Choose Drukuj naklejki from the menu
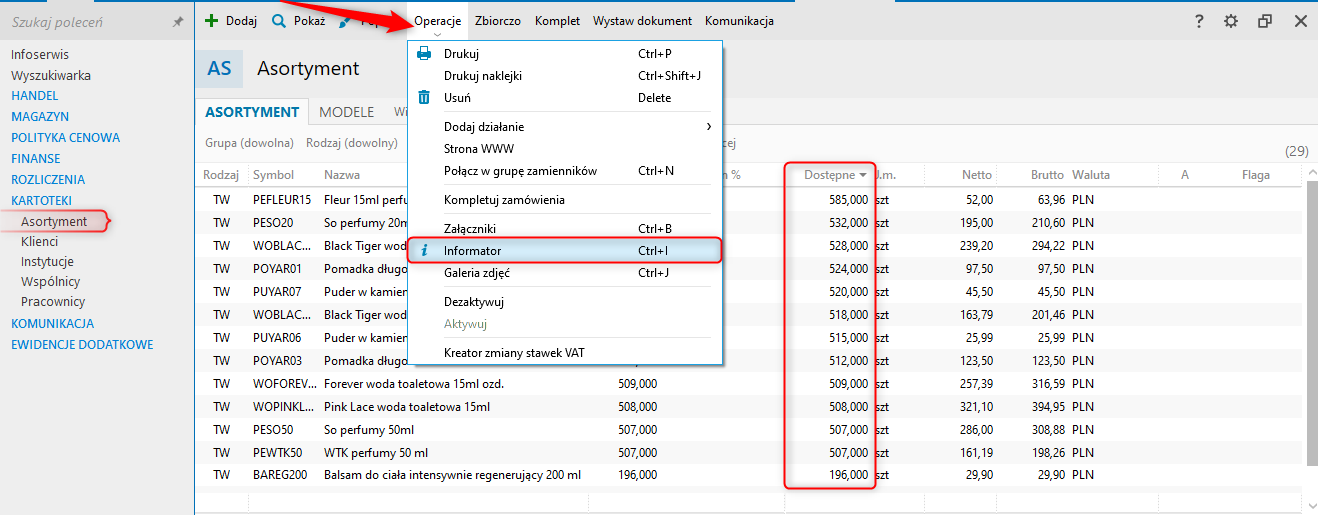The height and width of the screenshot is (515, 1318). (565, 75)
